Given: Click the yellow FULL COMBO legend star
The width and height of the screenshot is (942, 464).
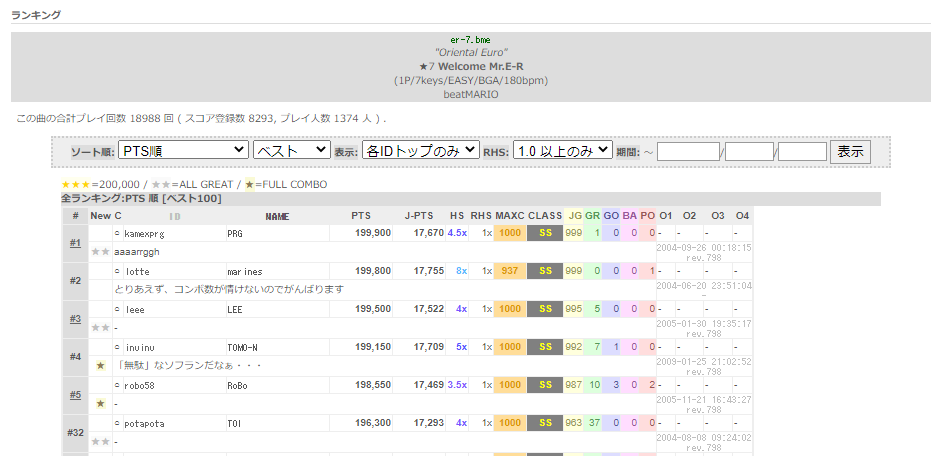Looking at the screenshot, I should (249, 185).
